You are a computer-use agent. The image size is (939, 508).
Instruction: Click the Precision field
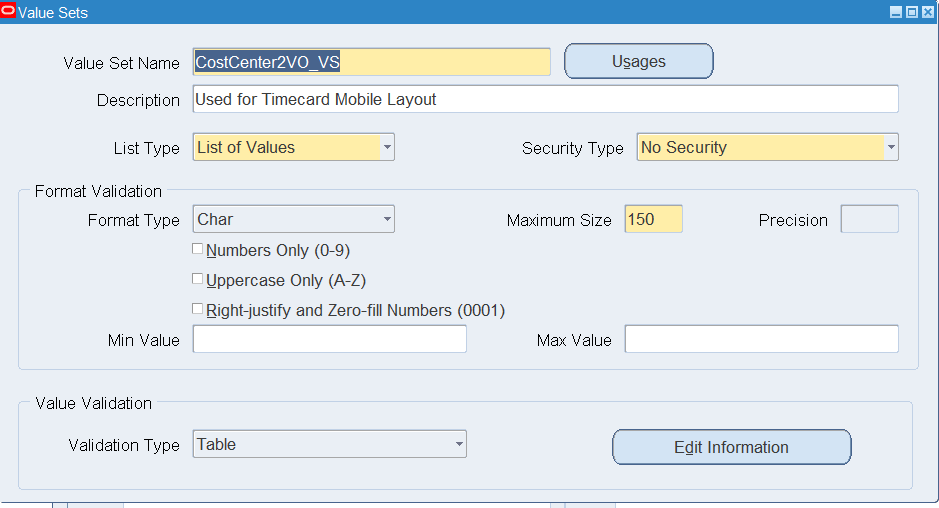870,219
